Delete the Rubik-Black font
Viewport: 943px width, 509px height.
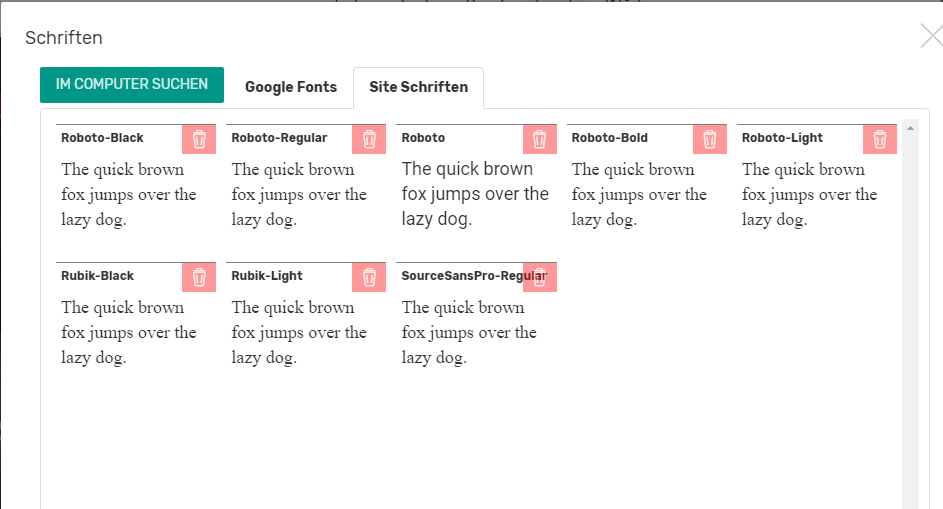tap(199, 277)
